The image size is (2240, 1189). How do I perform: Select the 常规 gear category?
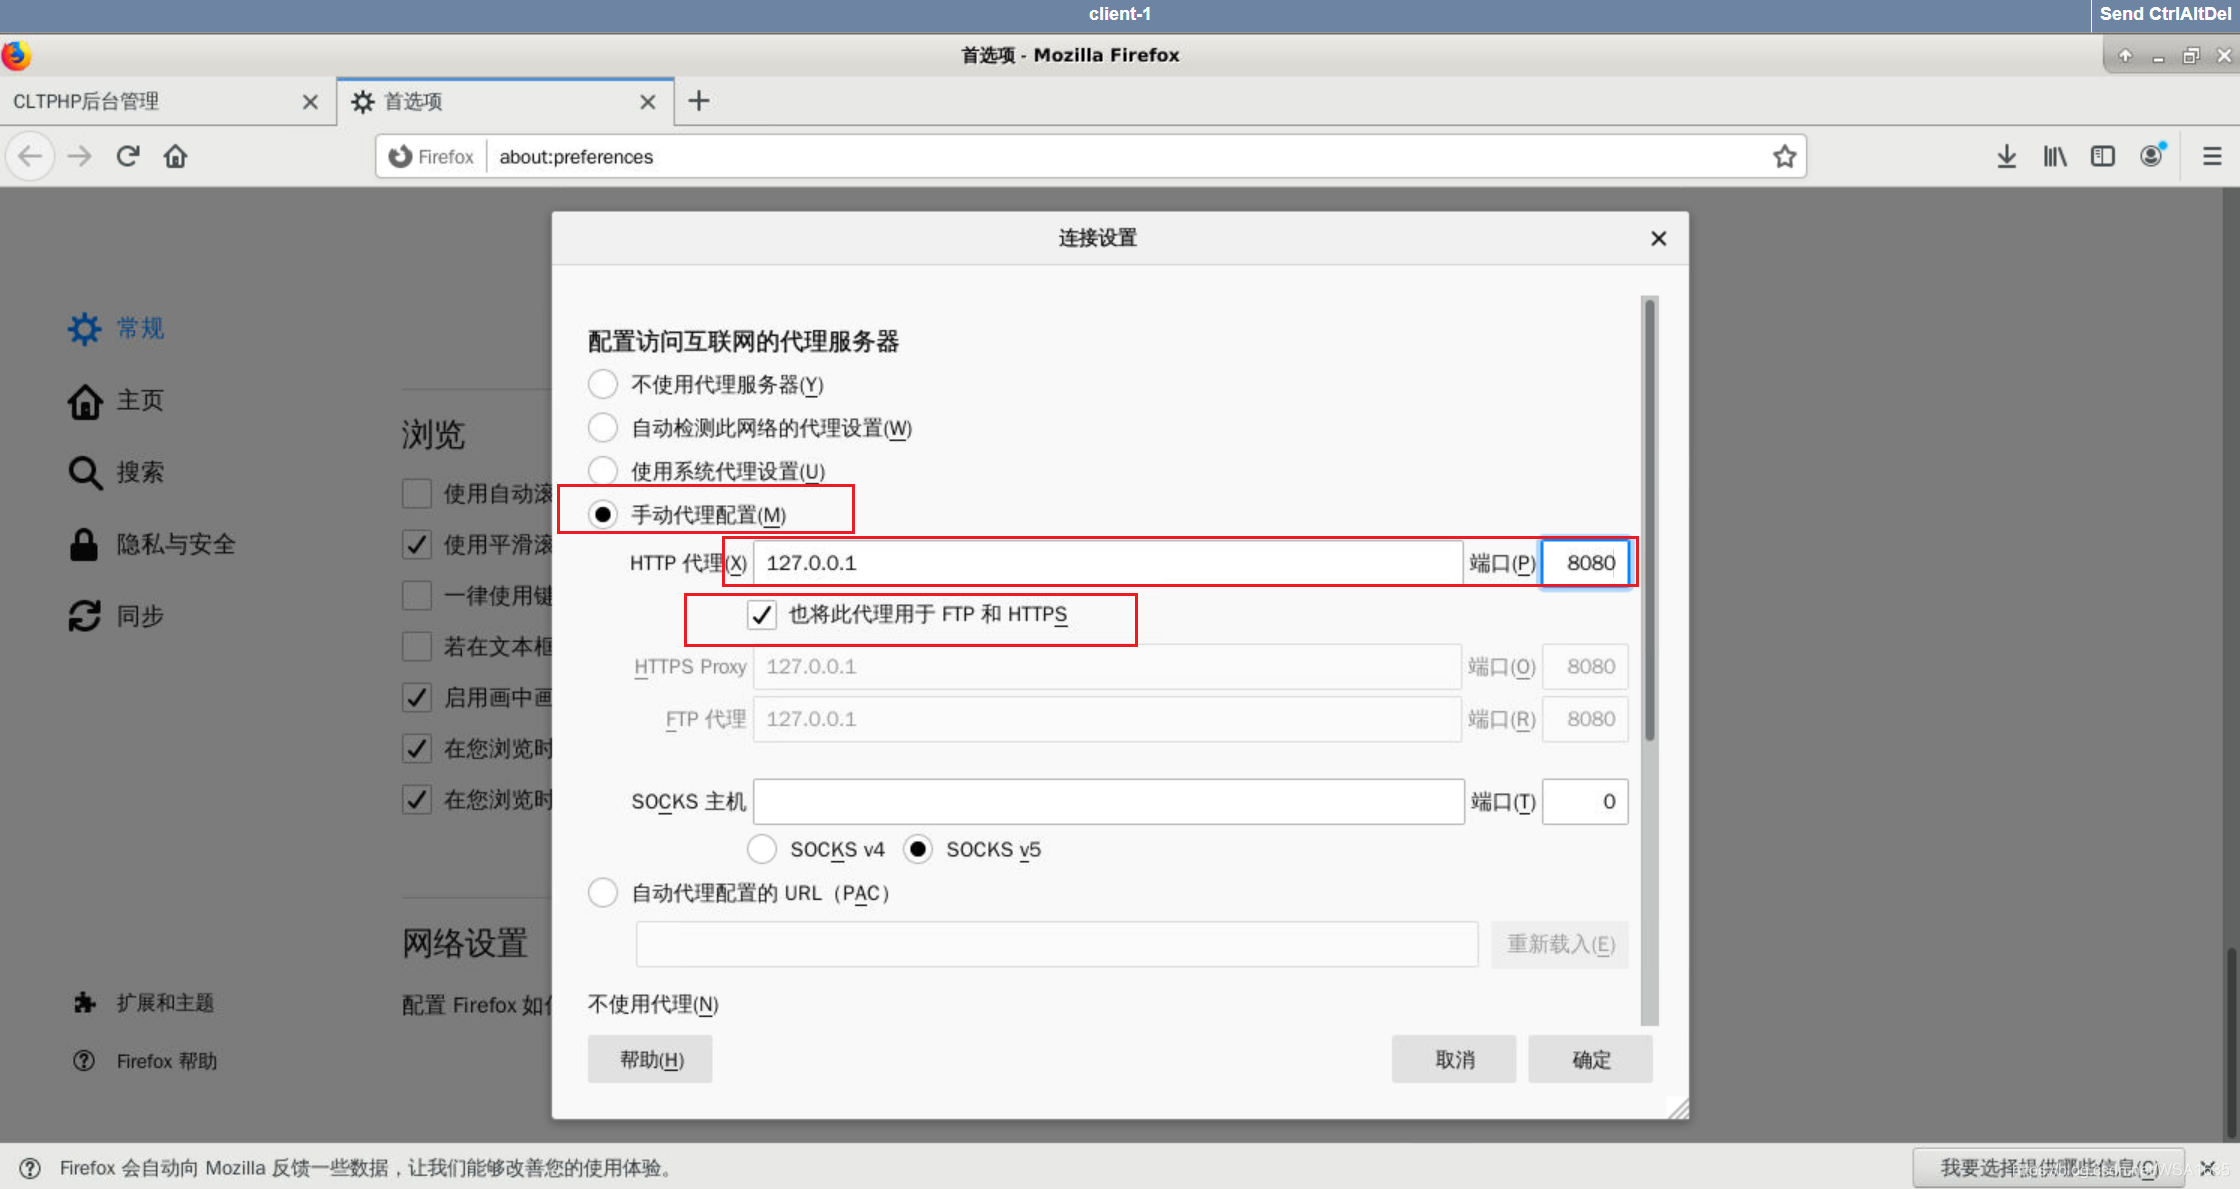coord(116,328)
